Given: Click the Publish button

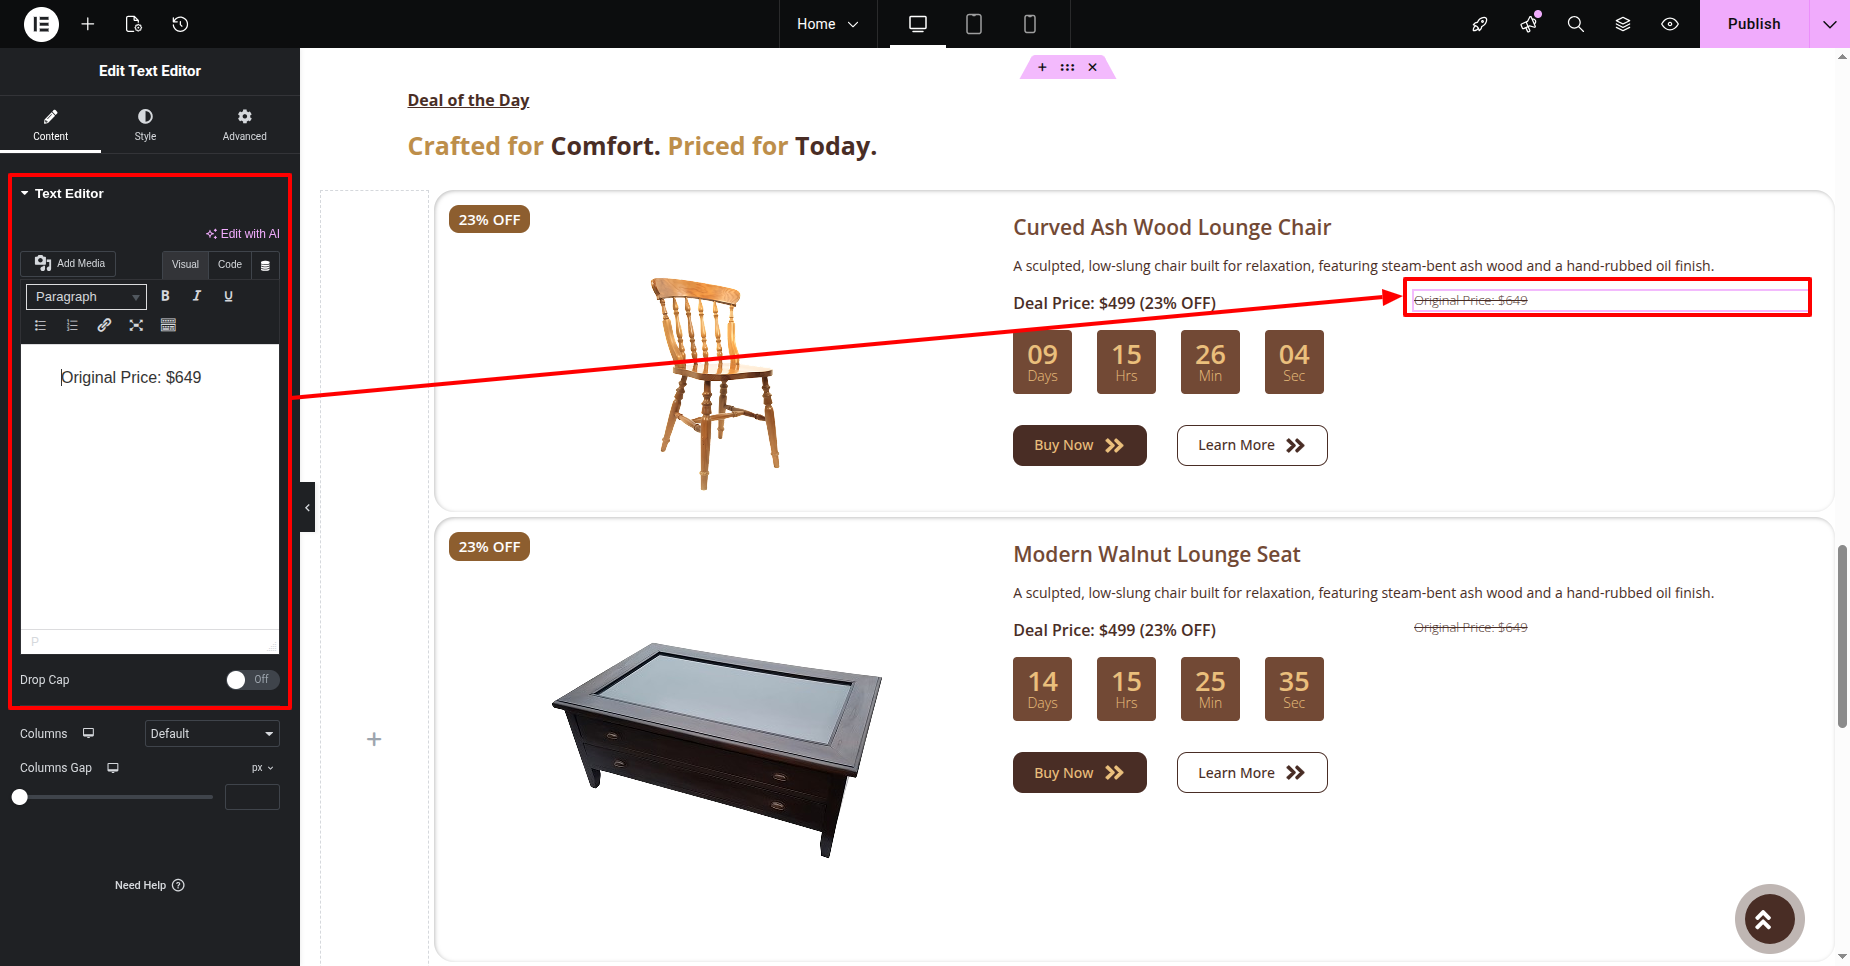Looking at the screenshot, I should click(1753, 24).
